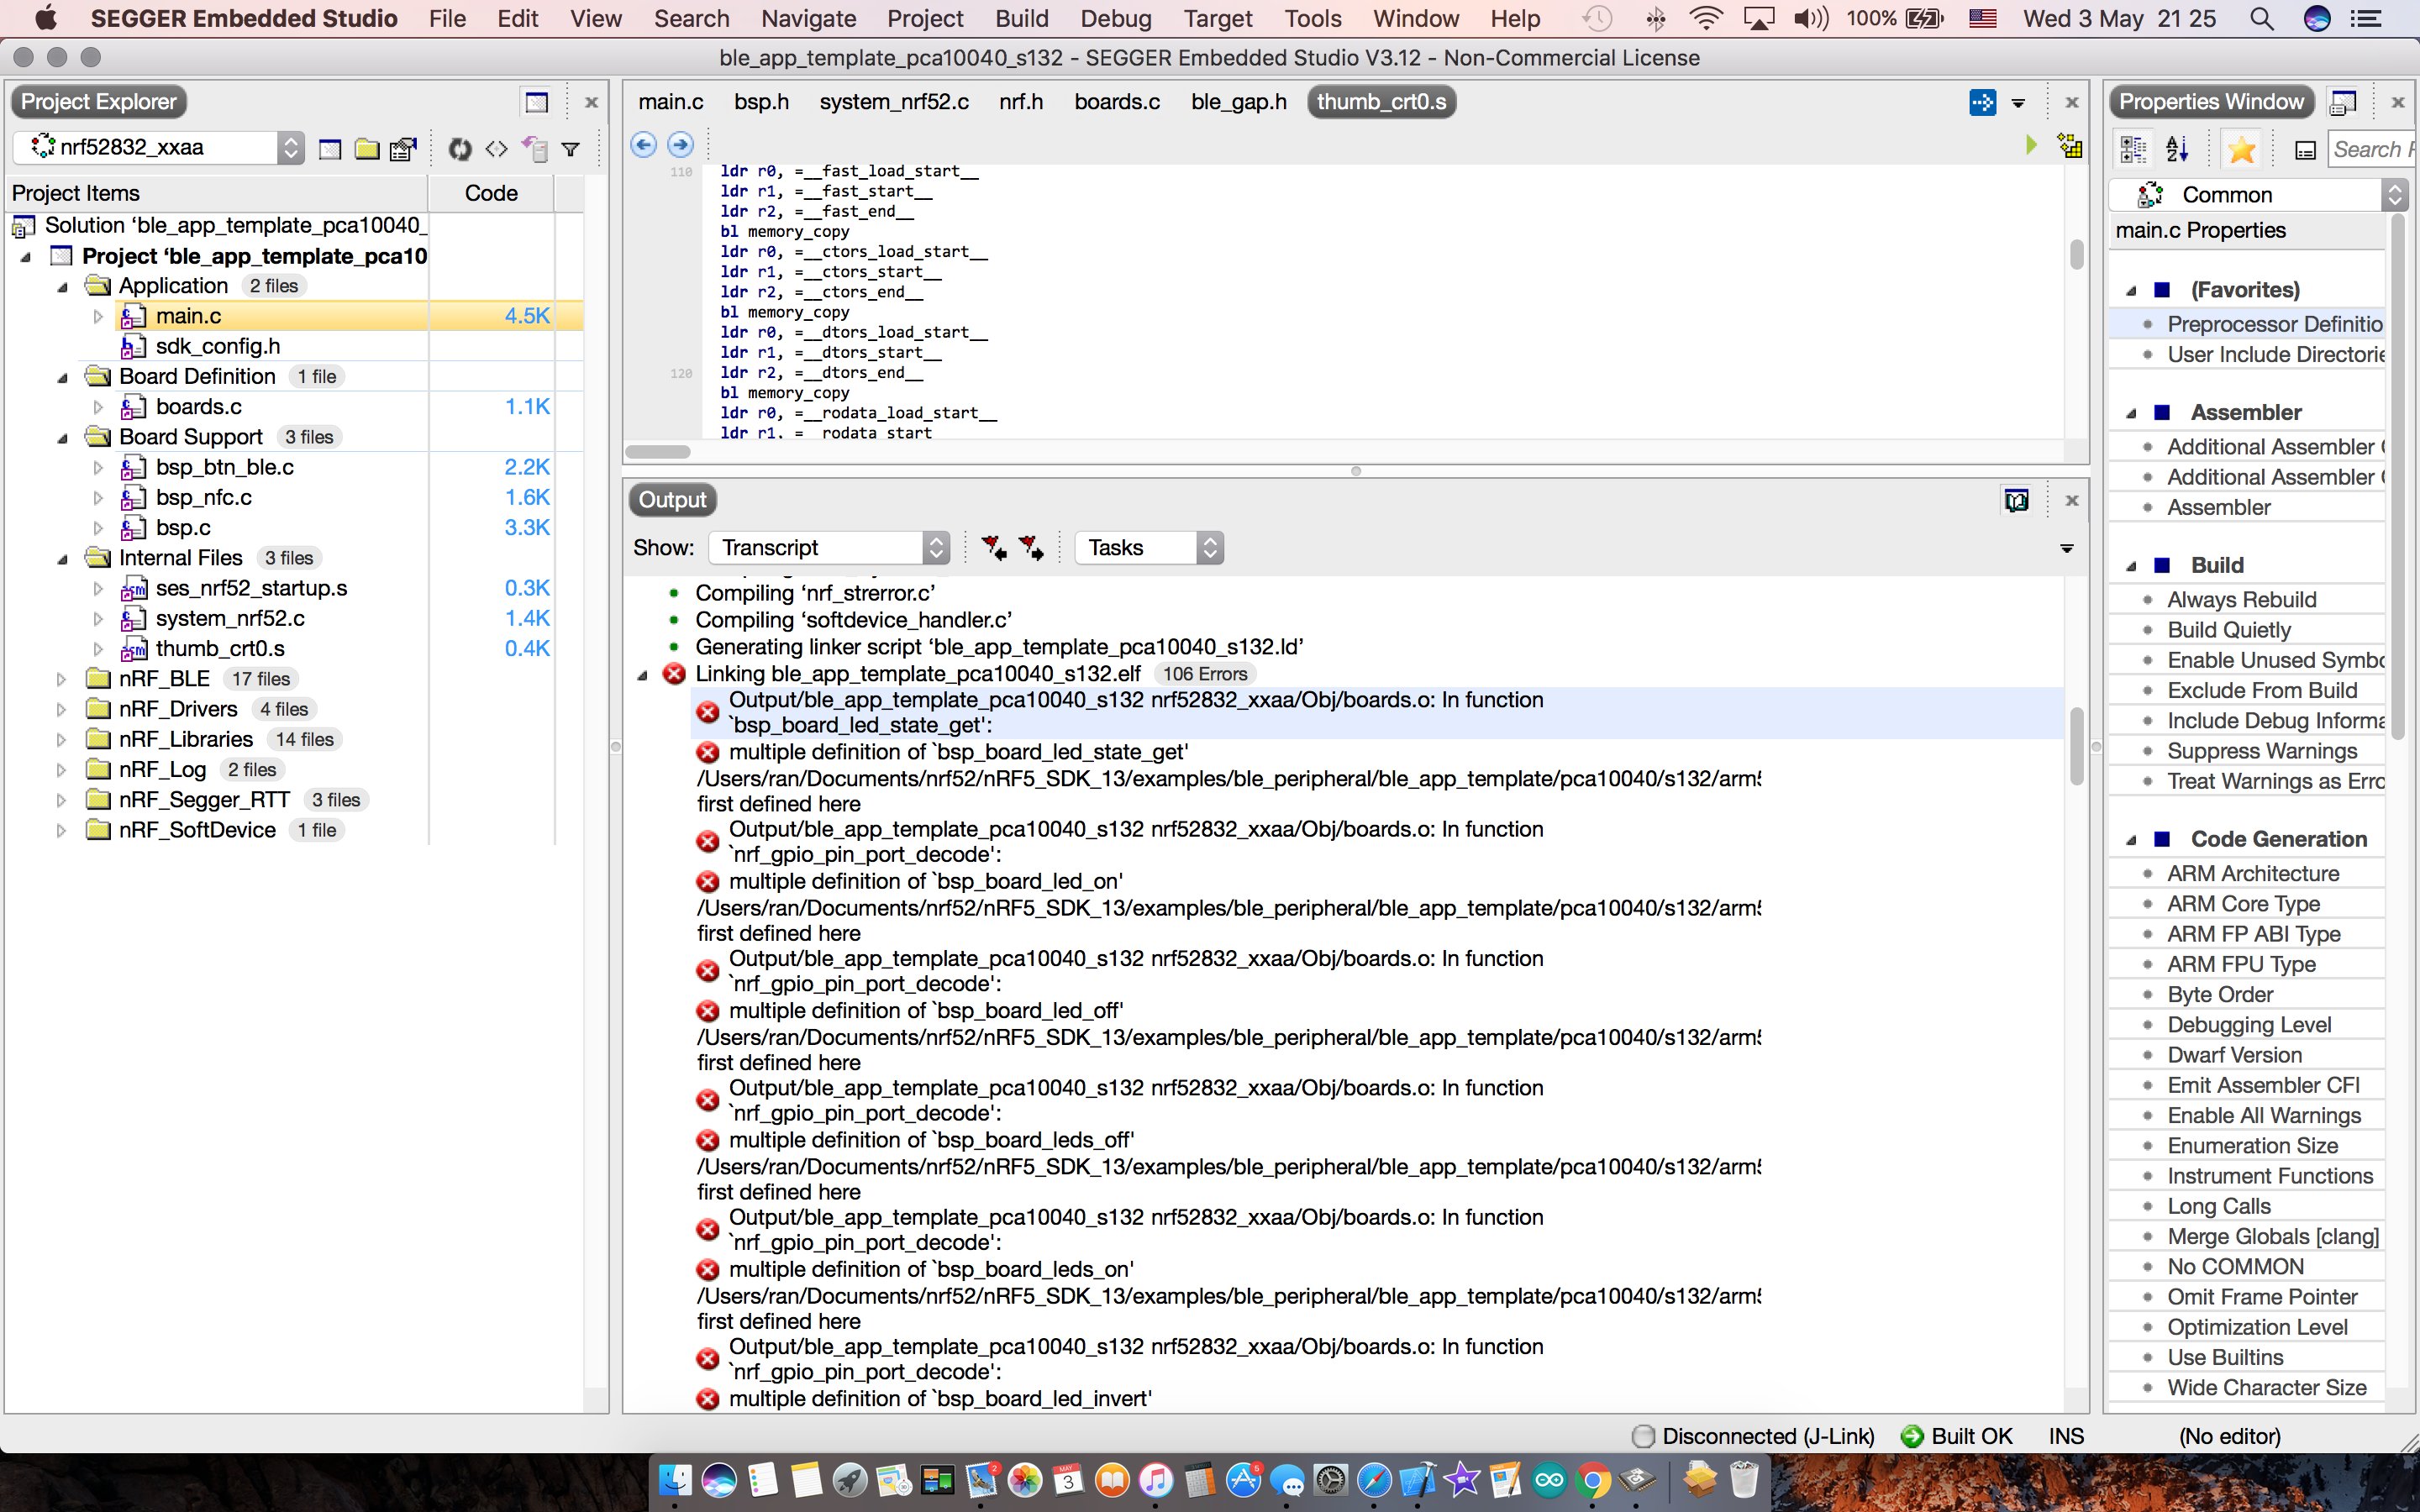The height and width of the screenshot is (1512, 2420).
Task: Expand the main.c tree node
Action: click(98, 317)
